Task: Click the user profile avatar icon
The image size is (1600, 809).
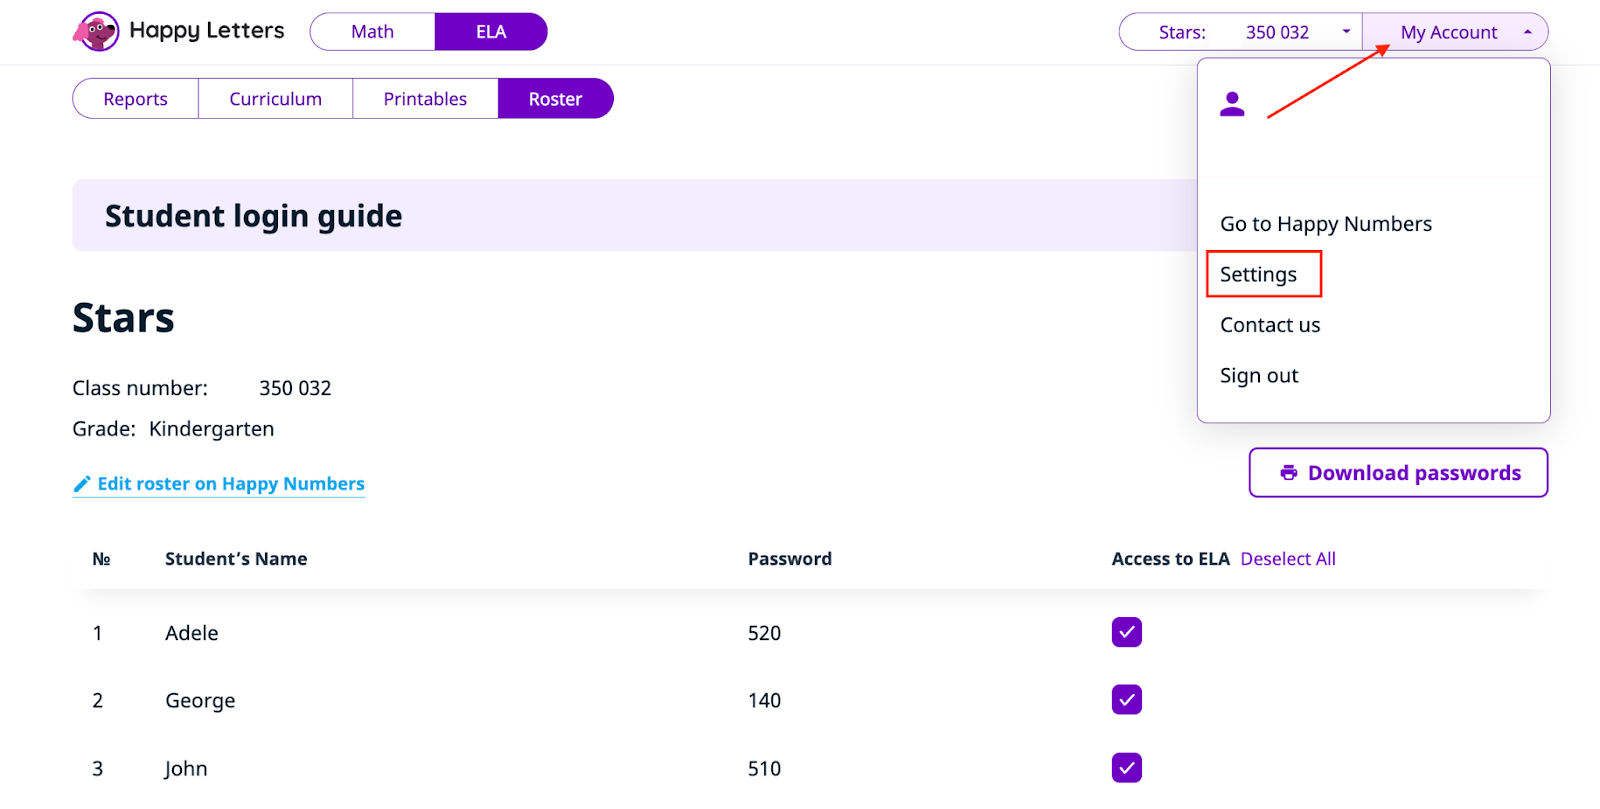Action: 1232,104
